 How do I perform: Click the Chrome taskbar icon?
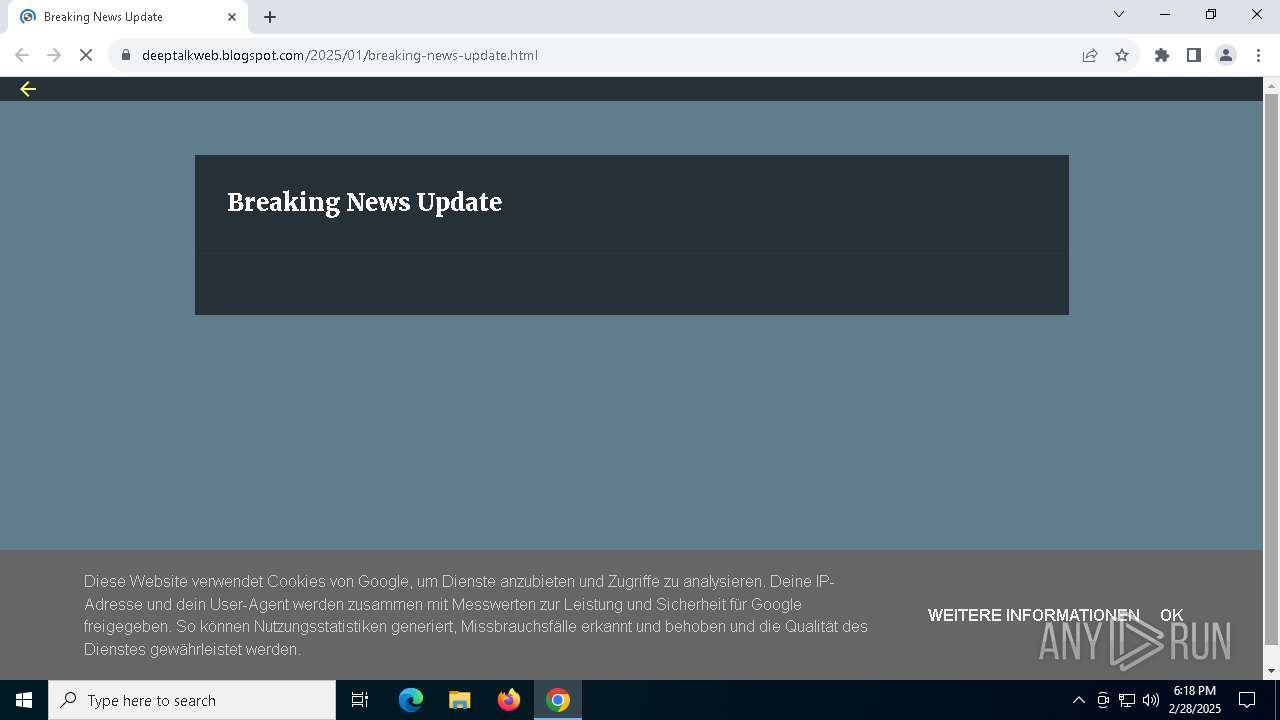point(558,700)
